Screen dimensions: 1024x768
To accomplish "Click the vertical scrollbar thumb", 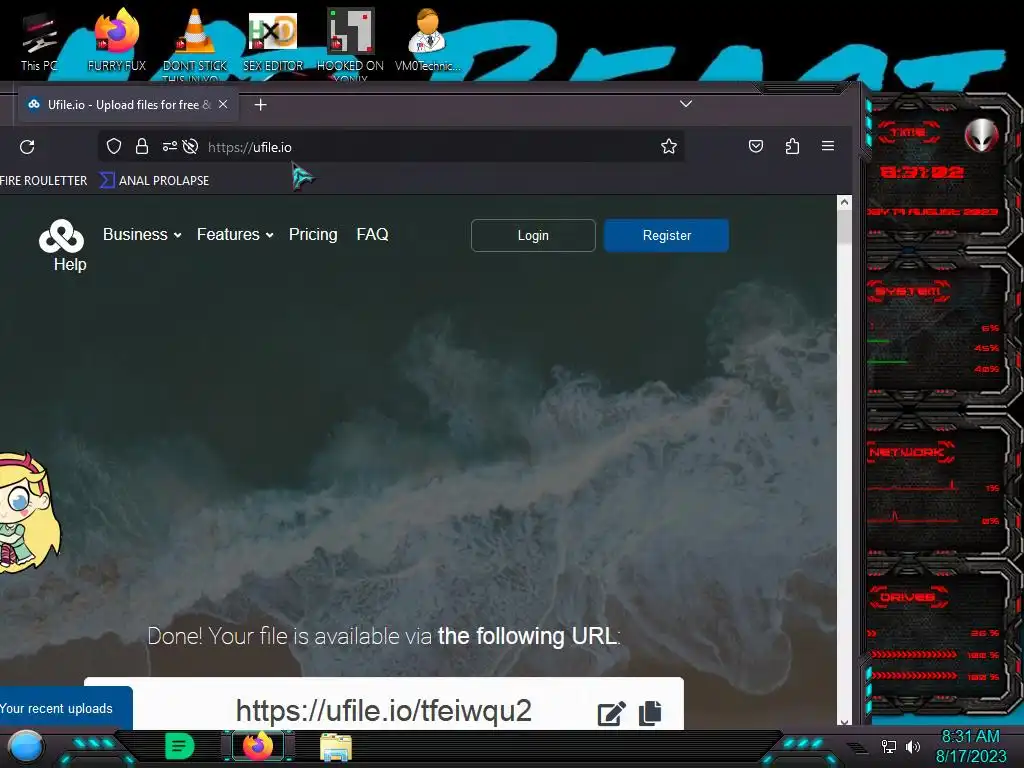I will [844, 227].
